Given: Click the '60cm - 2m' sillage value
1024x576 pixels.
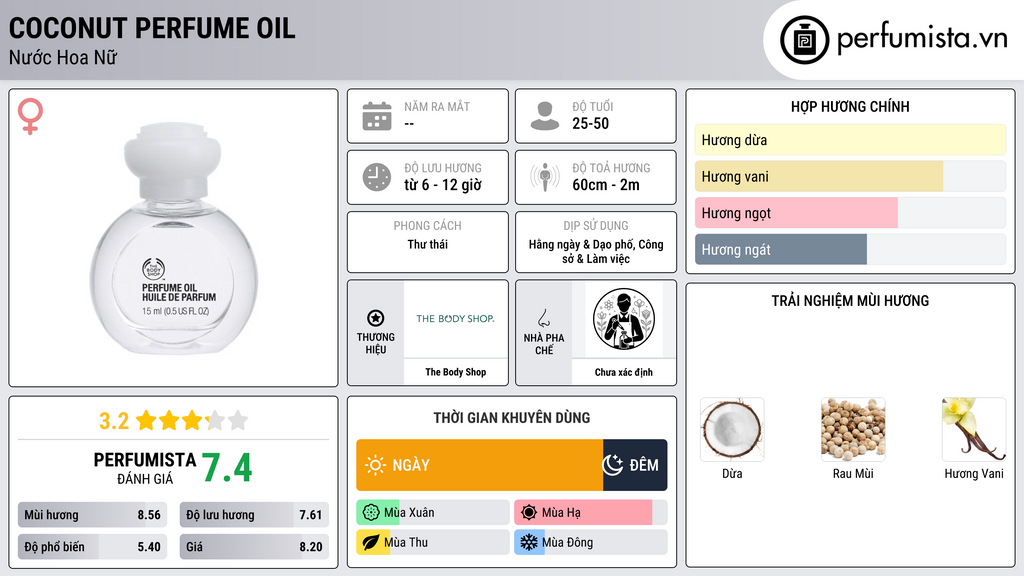Looking at the screenshot, I should (606, 185).
